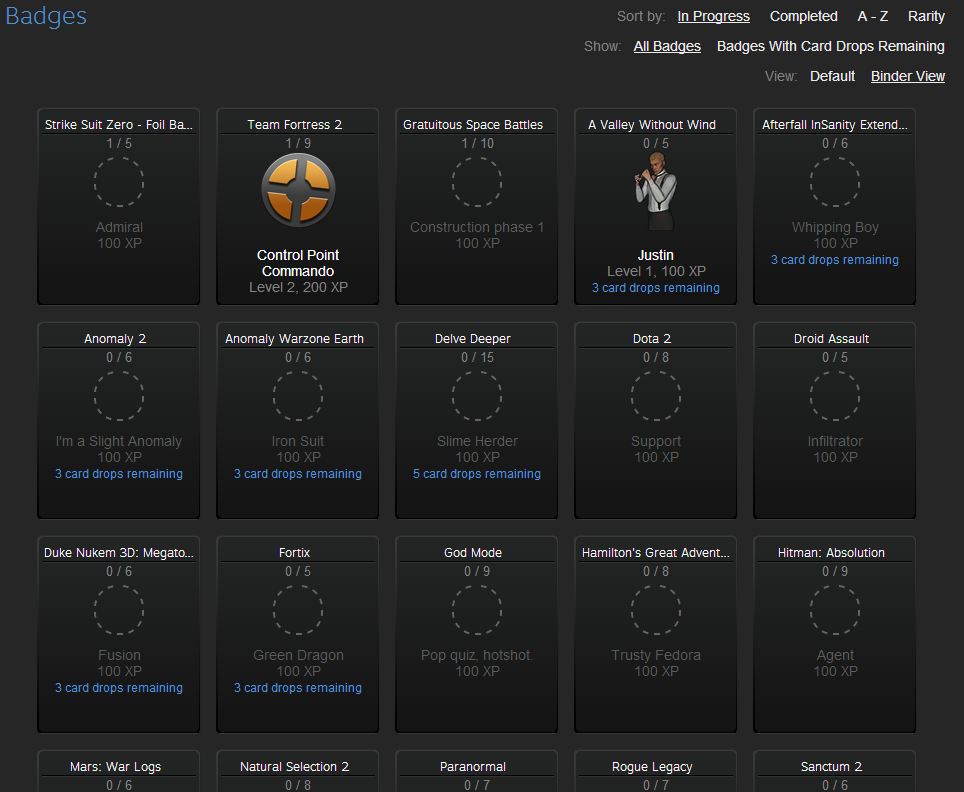Open the Gratuitous Space Battles card title

[473, 125]
